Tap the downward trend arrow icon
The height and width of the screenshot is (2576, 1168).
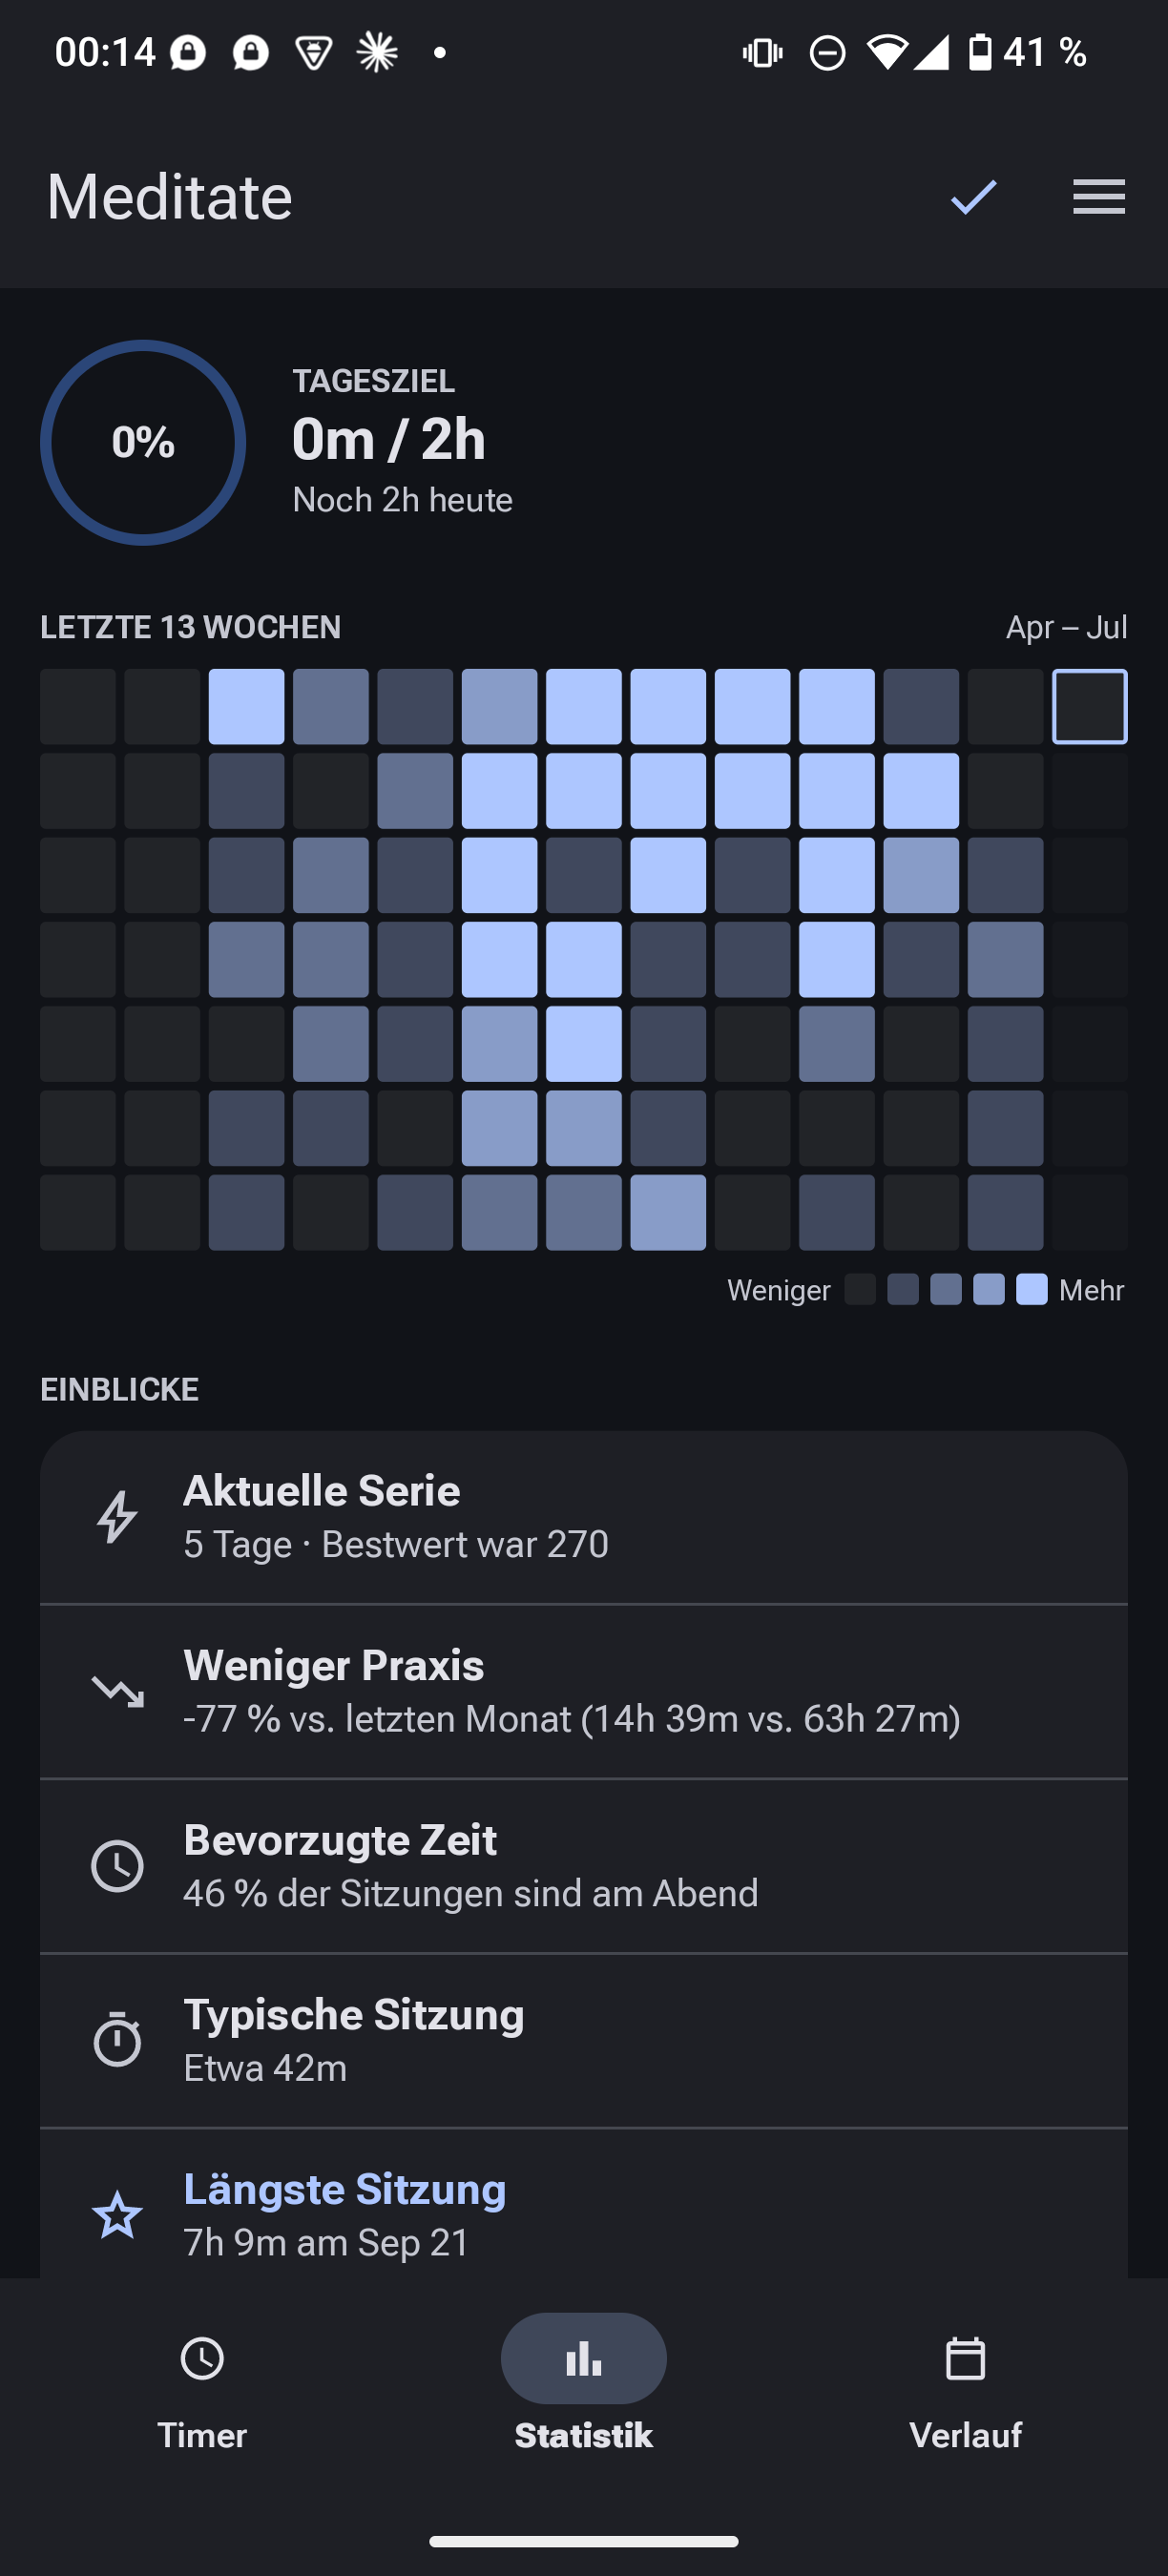(x=118, y=1691)
